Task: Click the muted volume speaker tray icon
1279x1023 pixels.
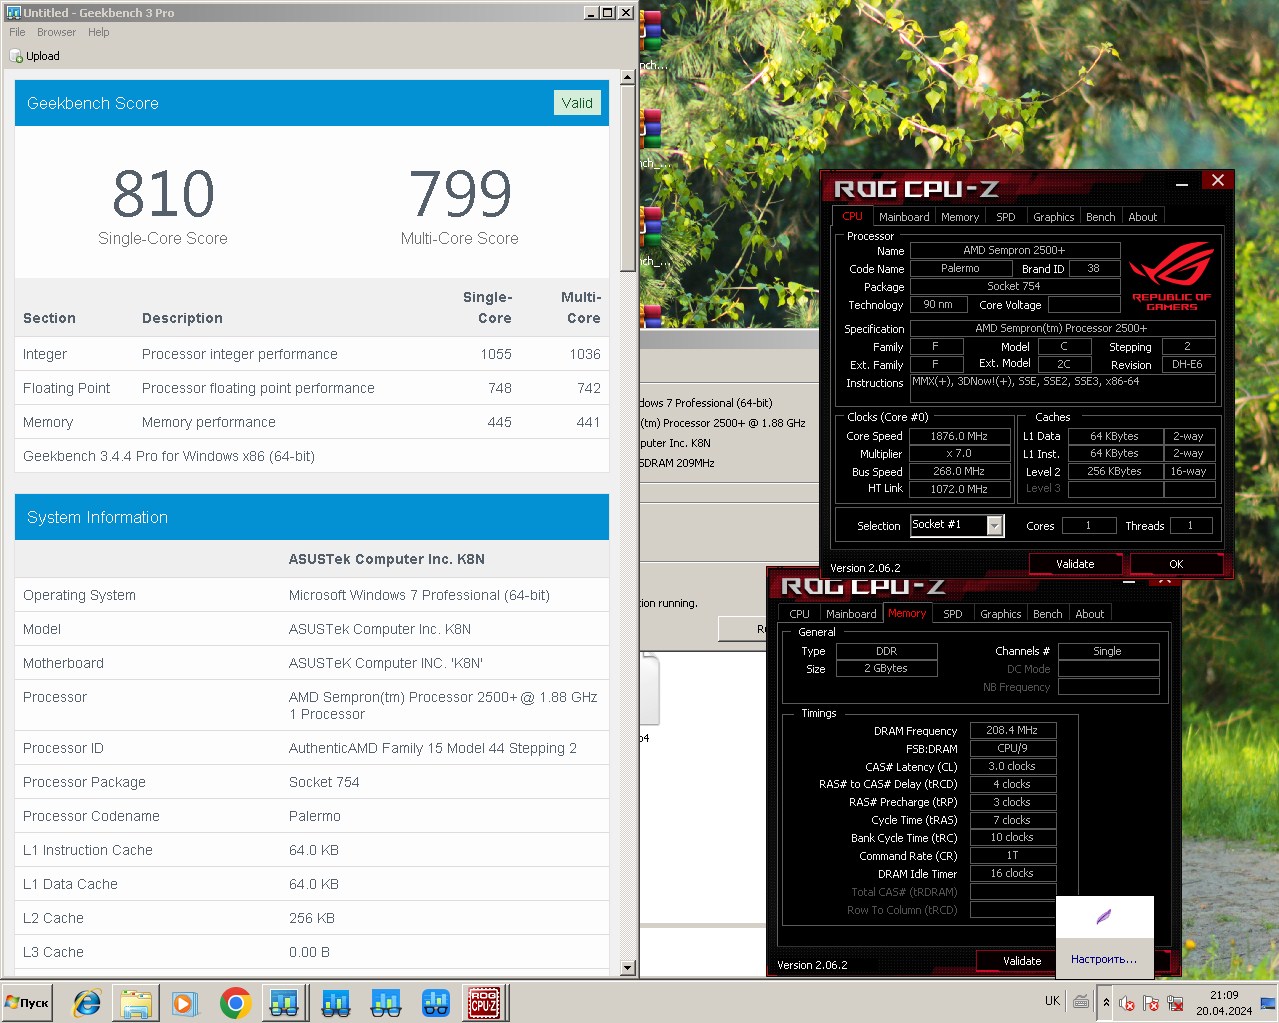Action: click(1127, 1003)
